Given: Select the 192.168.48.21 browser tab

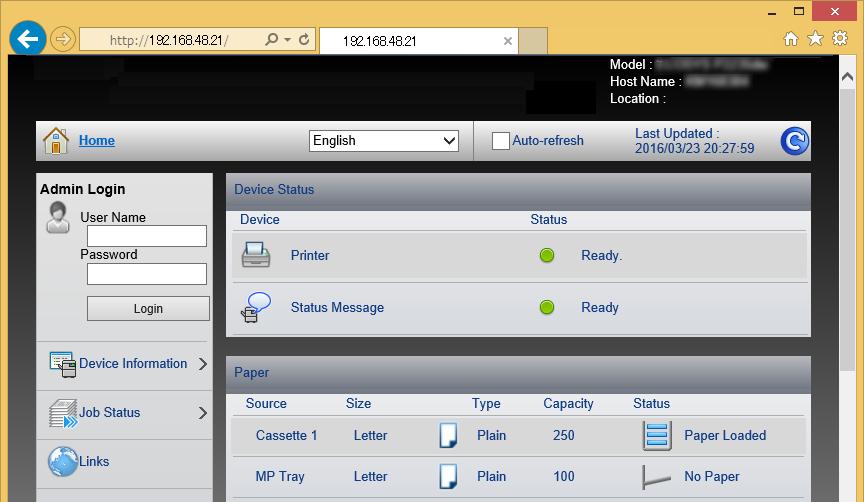Looking at the screenshot, I should point(419,41).
